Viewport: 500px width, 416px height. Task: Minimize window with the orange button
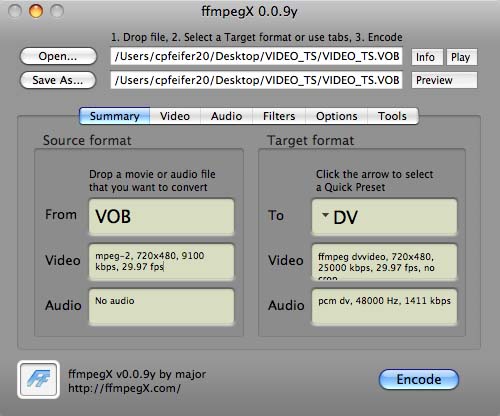click(x=36, y=11)
